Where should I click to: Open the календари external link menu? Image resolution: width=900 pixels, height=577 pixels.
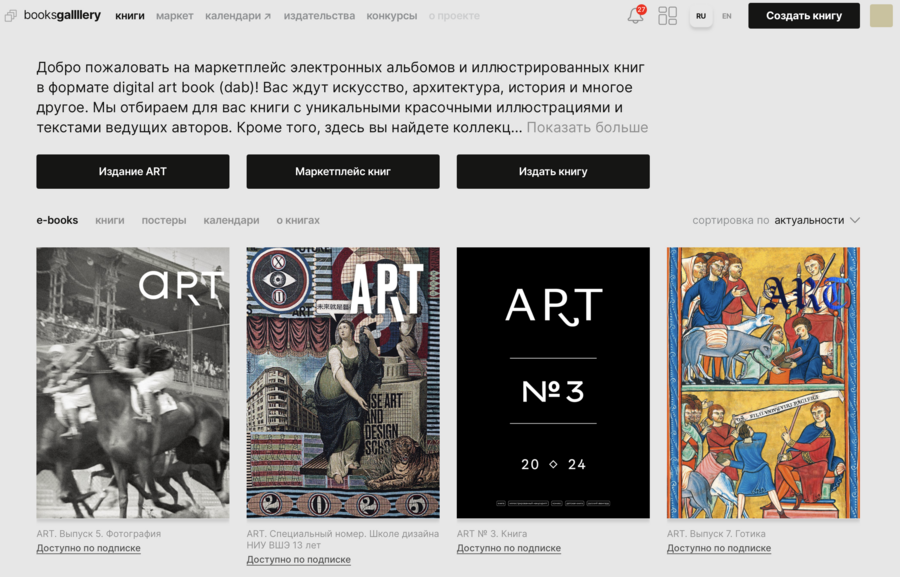238,16
